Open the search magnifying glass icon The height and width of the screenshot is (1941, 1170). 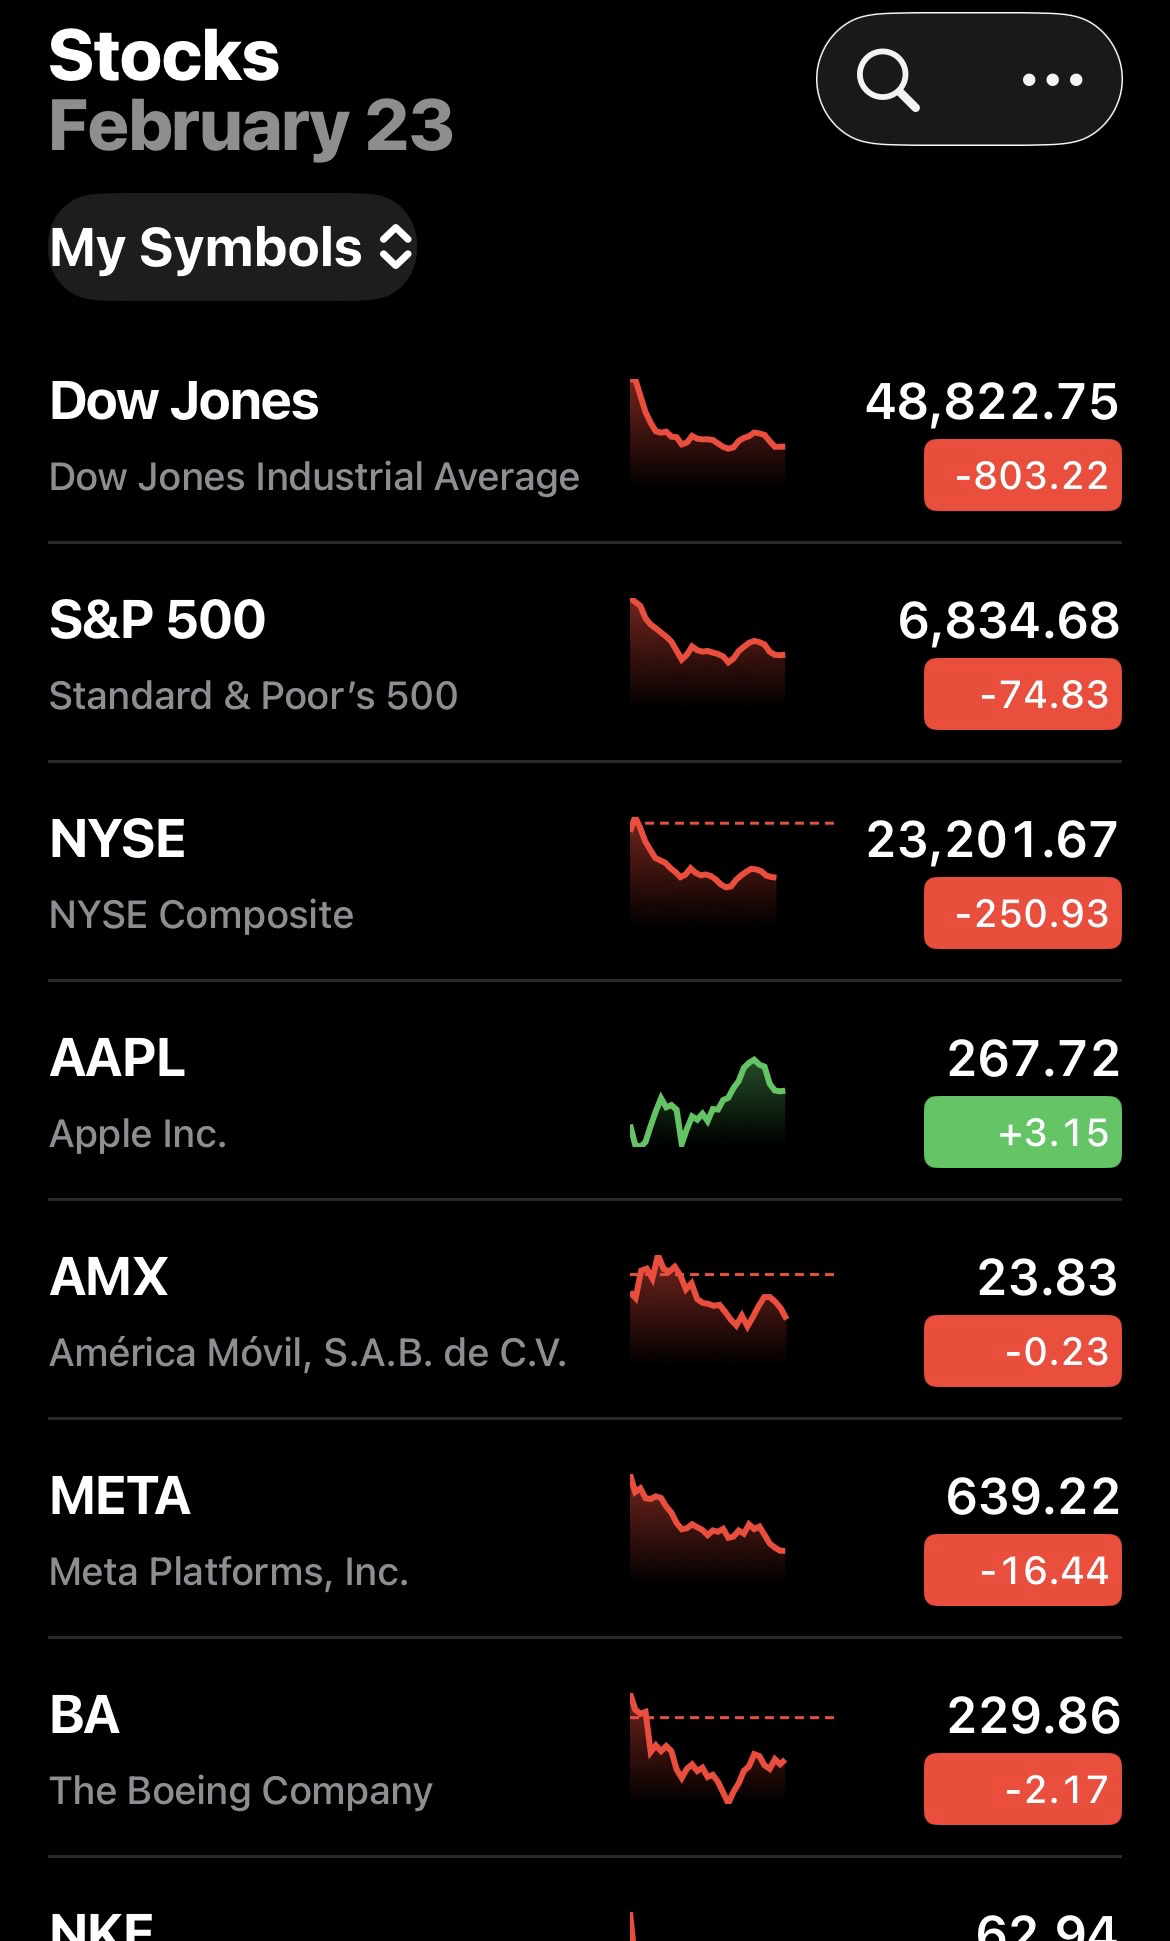pyautogui.click(x=888, y=80)
